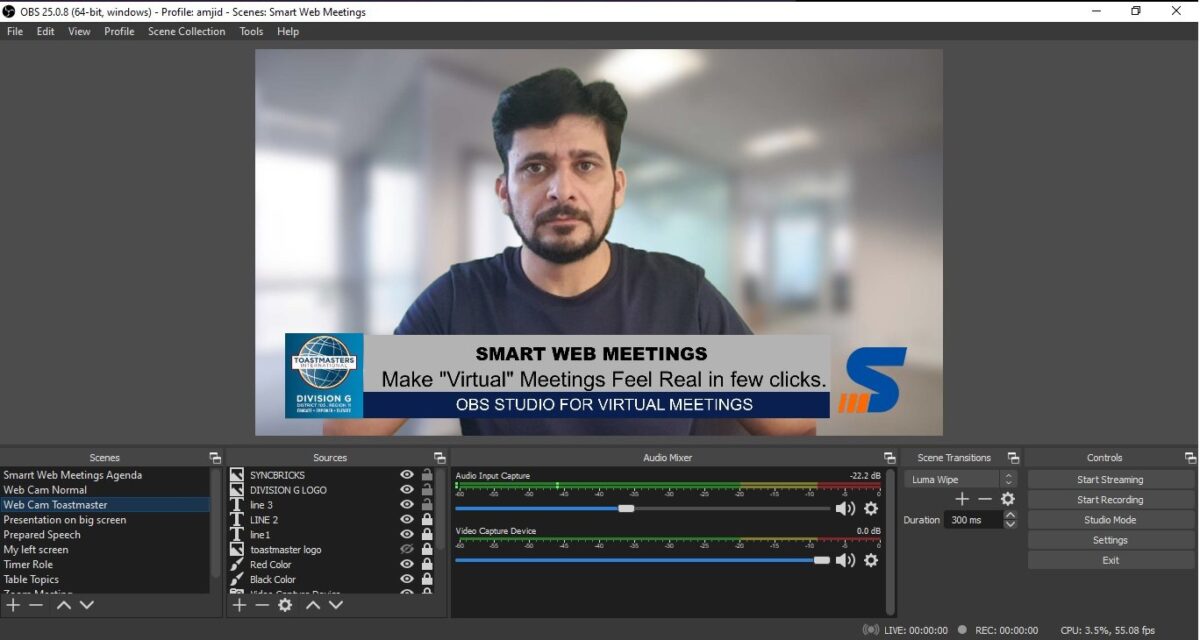Open Audio Input Capture gear settings
This screenshot has height=640, width=1200.
pos(871,508)
